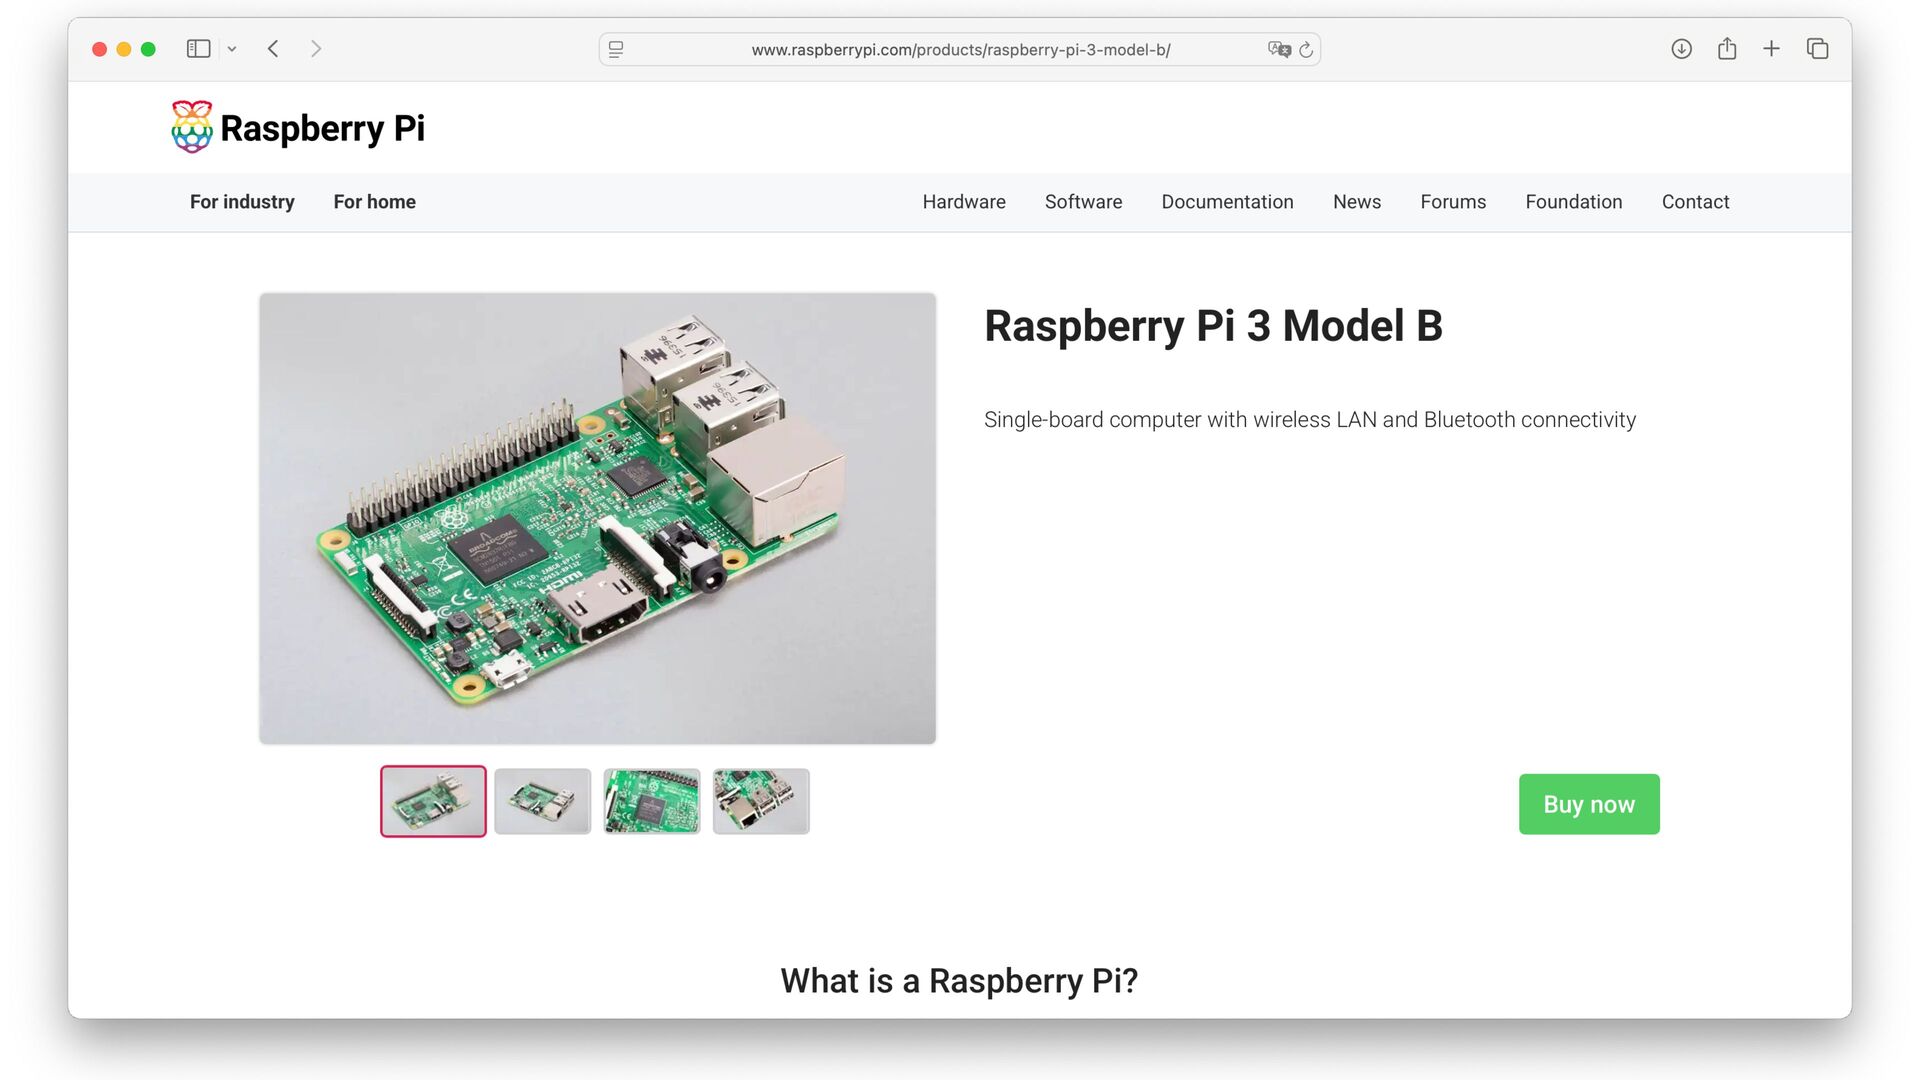Select the third close-up board thumbnail
1920x1080 pixels.
pyautogui.click(x=652, y=801)
